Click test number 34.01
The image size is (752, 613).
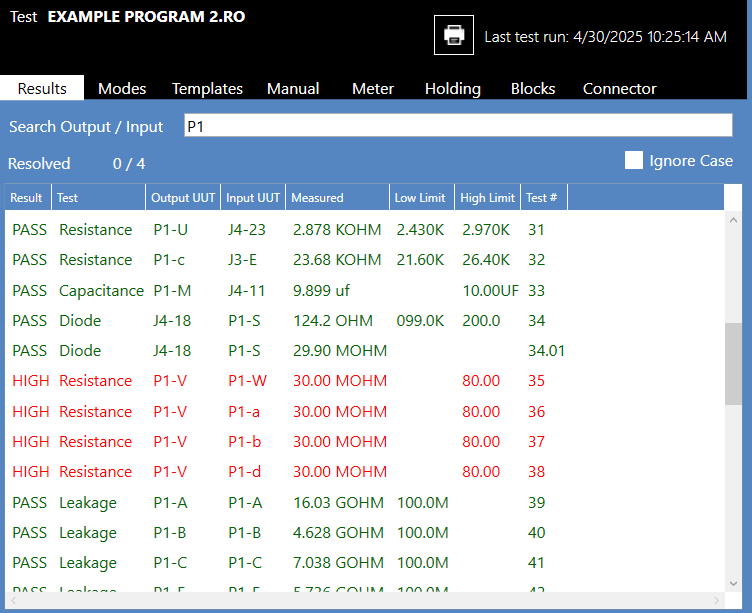tap(546, 351)
